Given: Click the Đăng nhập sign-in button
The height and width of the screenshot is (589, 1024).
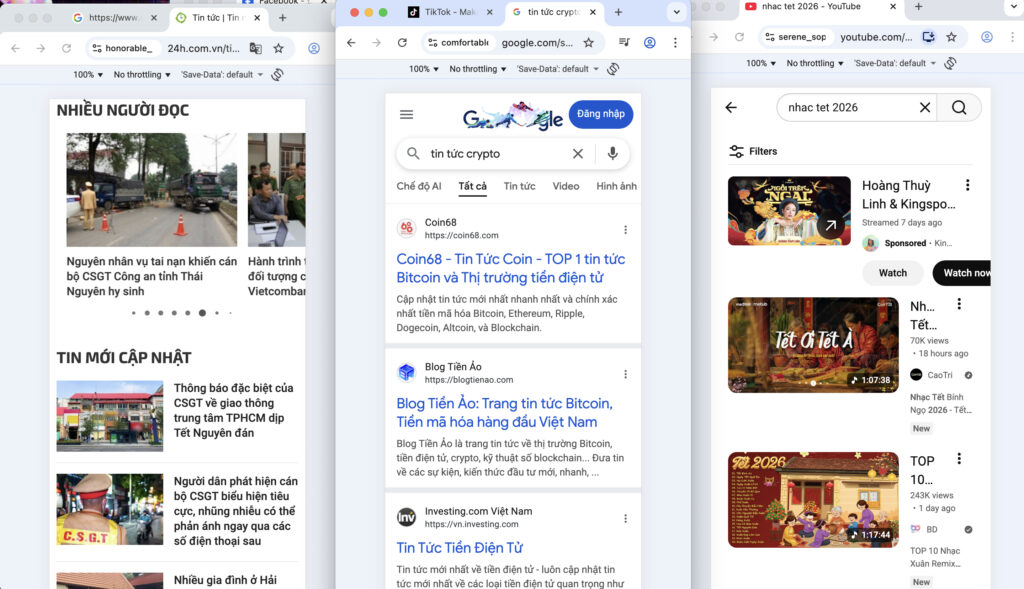Looking at the screenshot, I should [600, 114].
